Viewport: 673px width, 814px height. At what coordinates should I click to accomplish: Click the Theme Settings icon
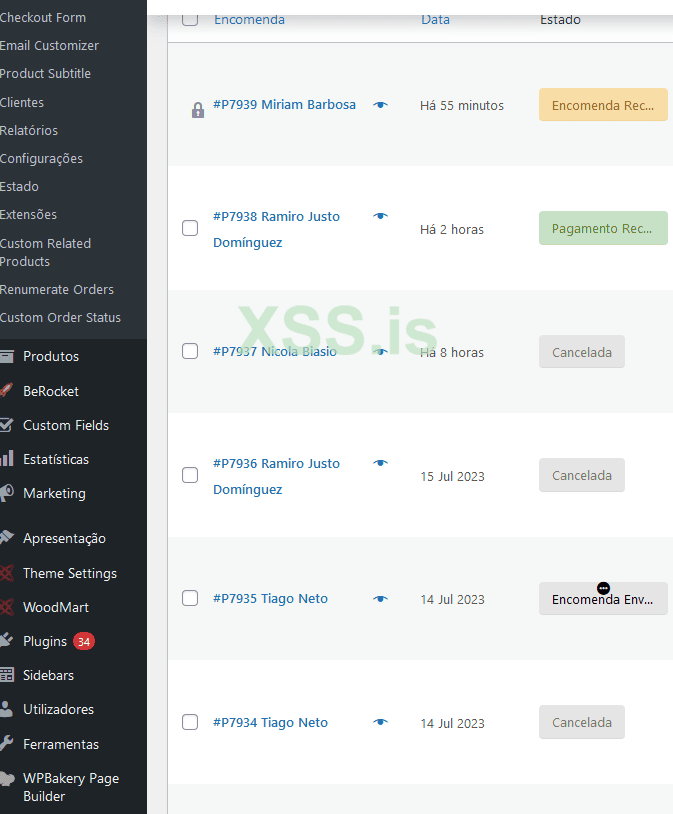click(x=7, y=573)
